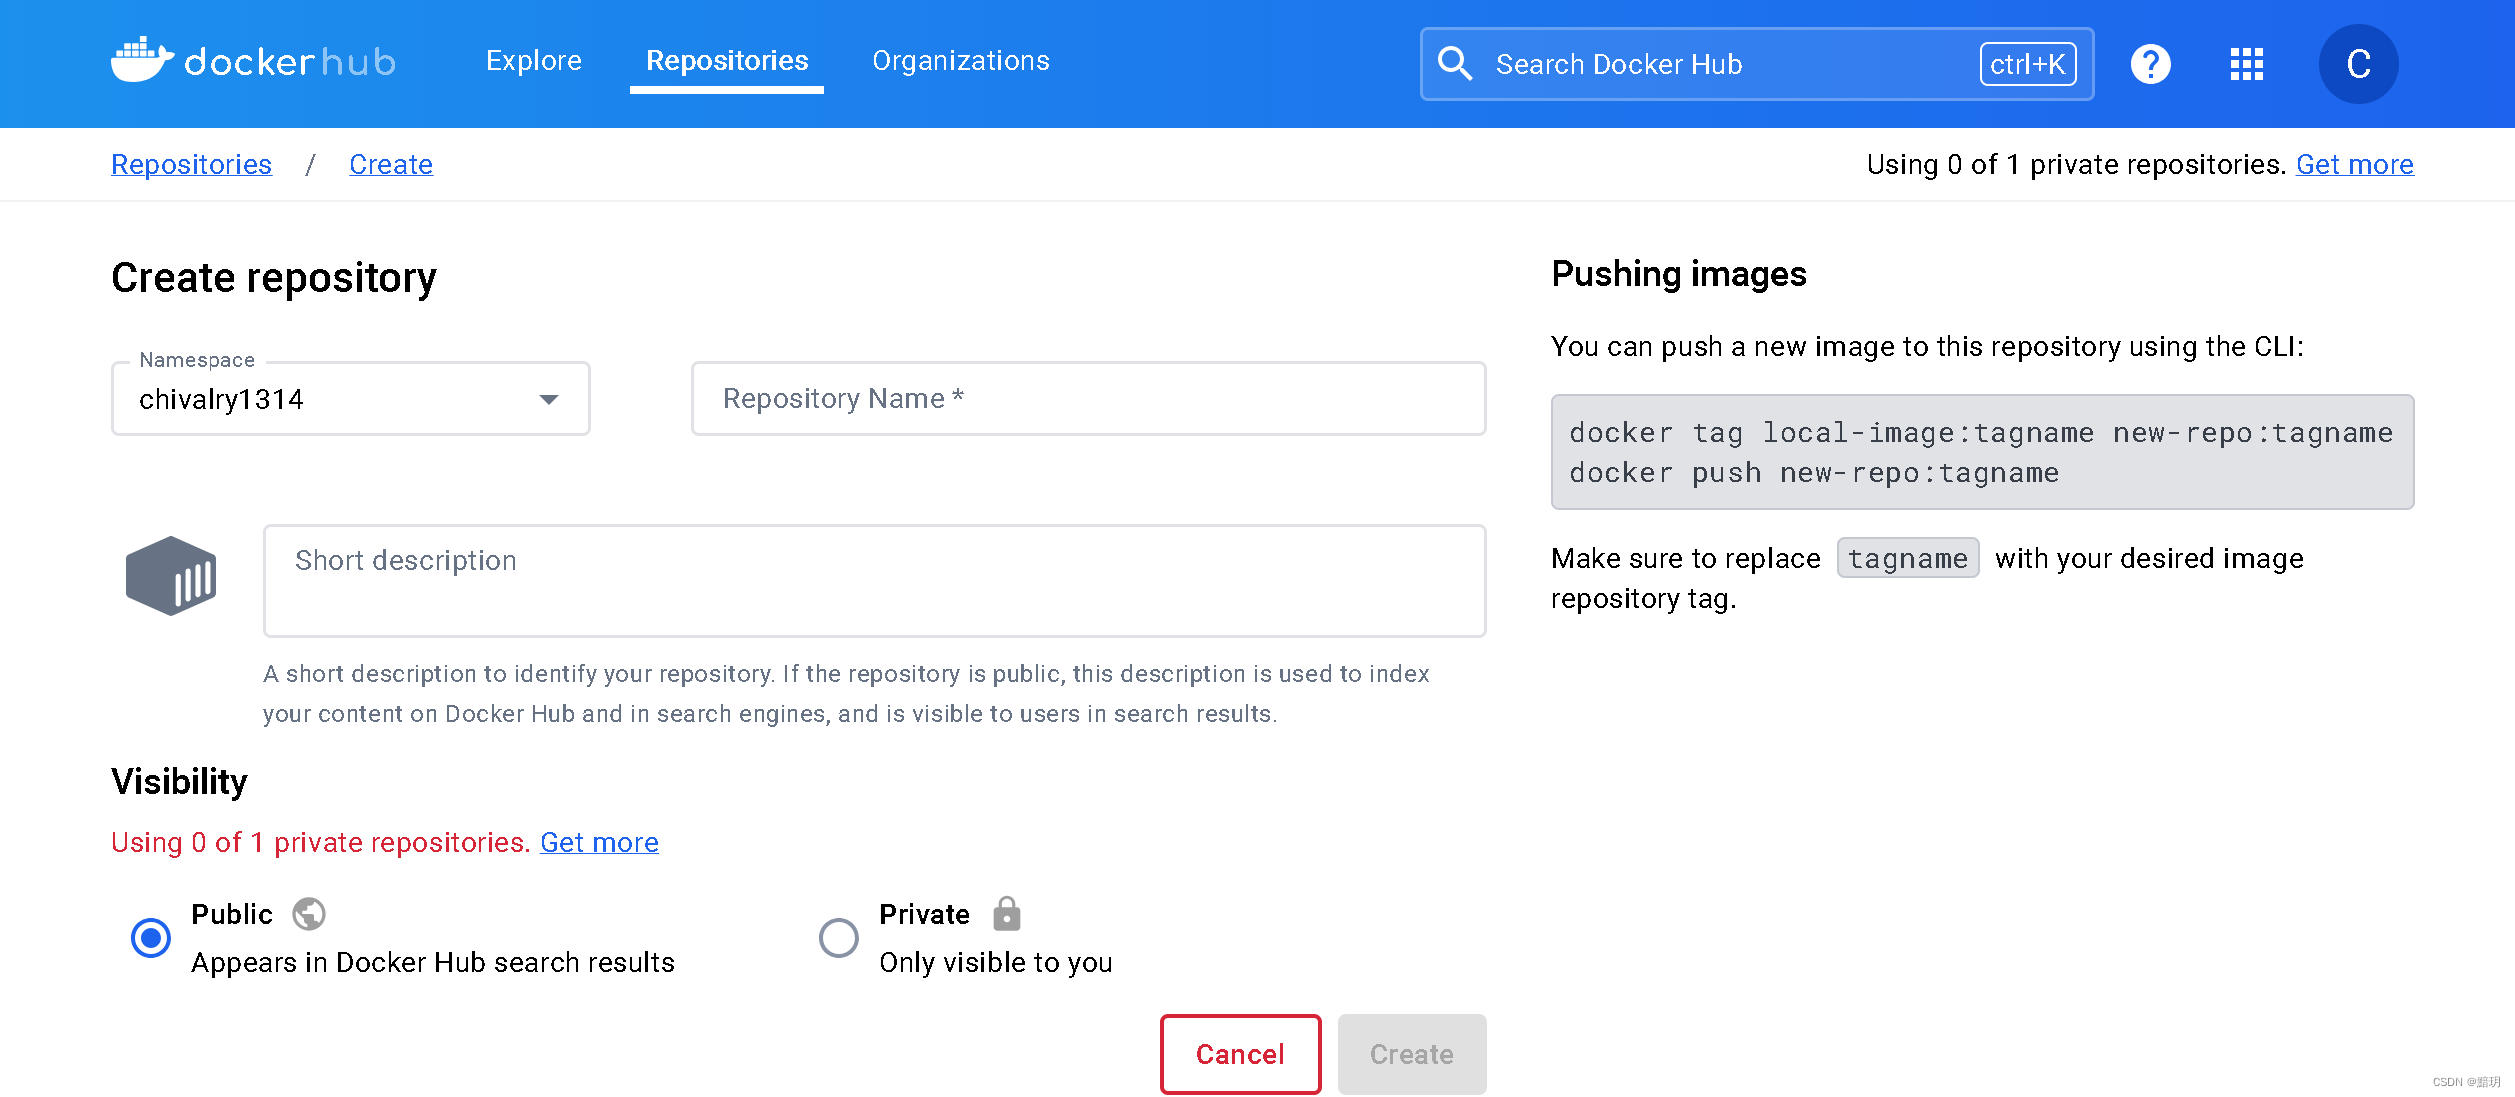Click 'Only visible to you' text
The height and width of the screenshot is (1097, 2515).
995,962
